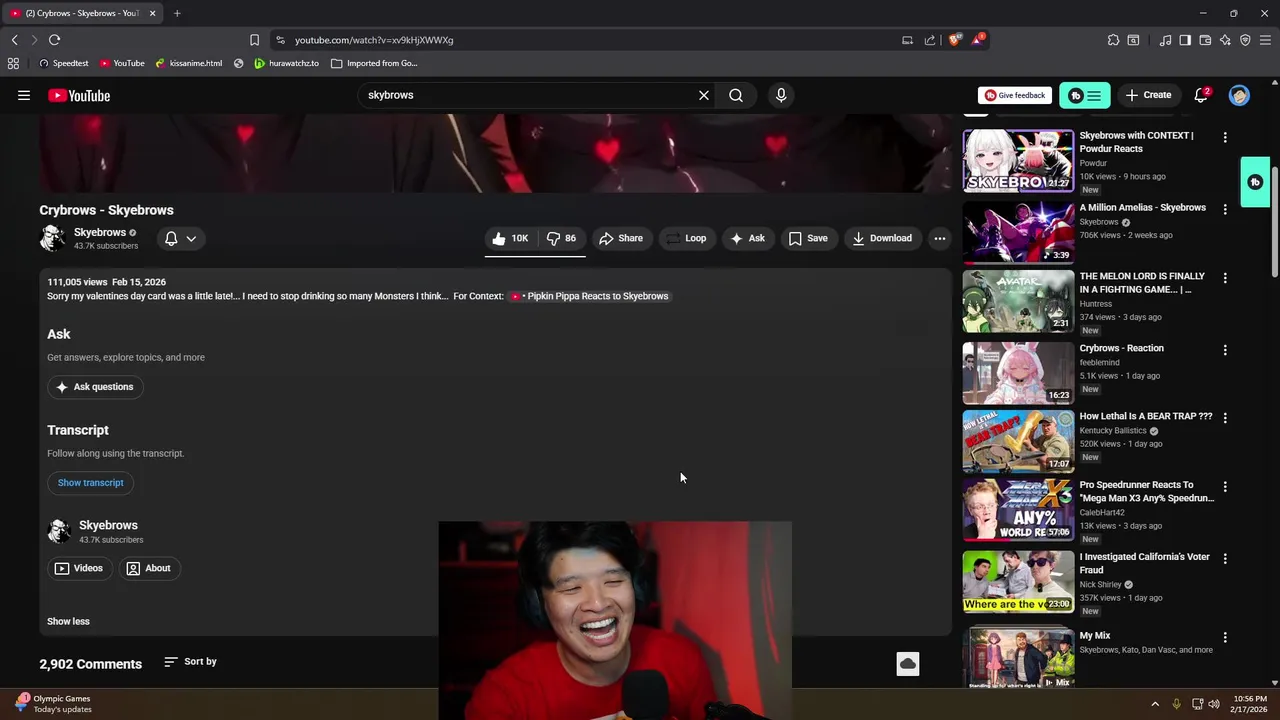Open the Pro Speedrunner Reacts video thumbnail
Image resolution: width=1280 pixels, height=720 pixels.
coord(1018,510)
